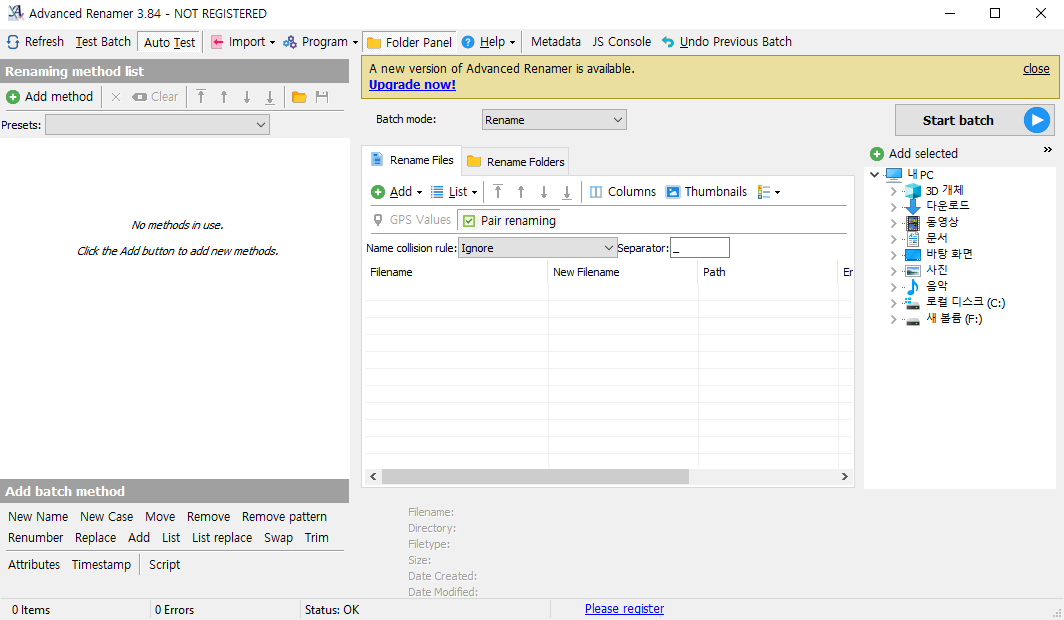Click the Upgrade now! link

point(413,85)
